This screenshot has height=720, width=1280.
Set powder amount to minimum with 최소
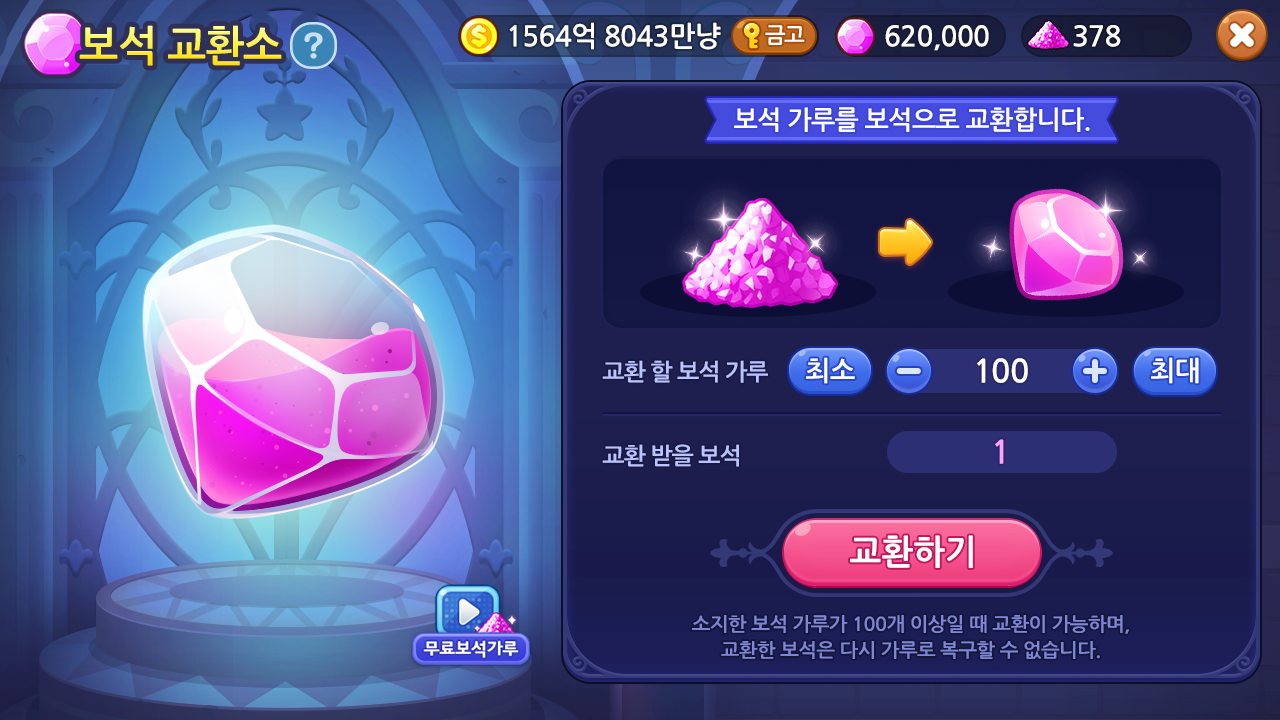pyautogui.click(x=830, y=371)
